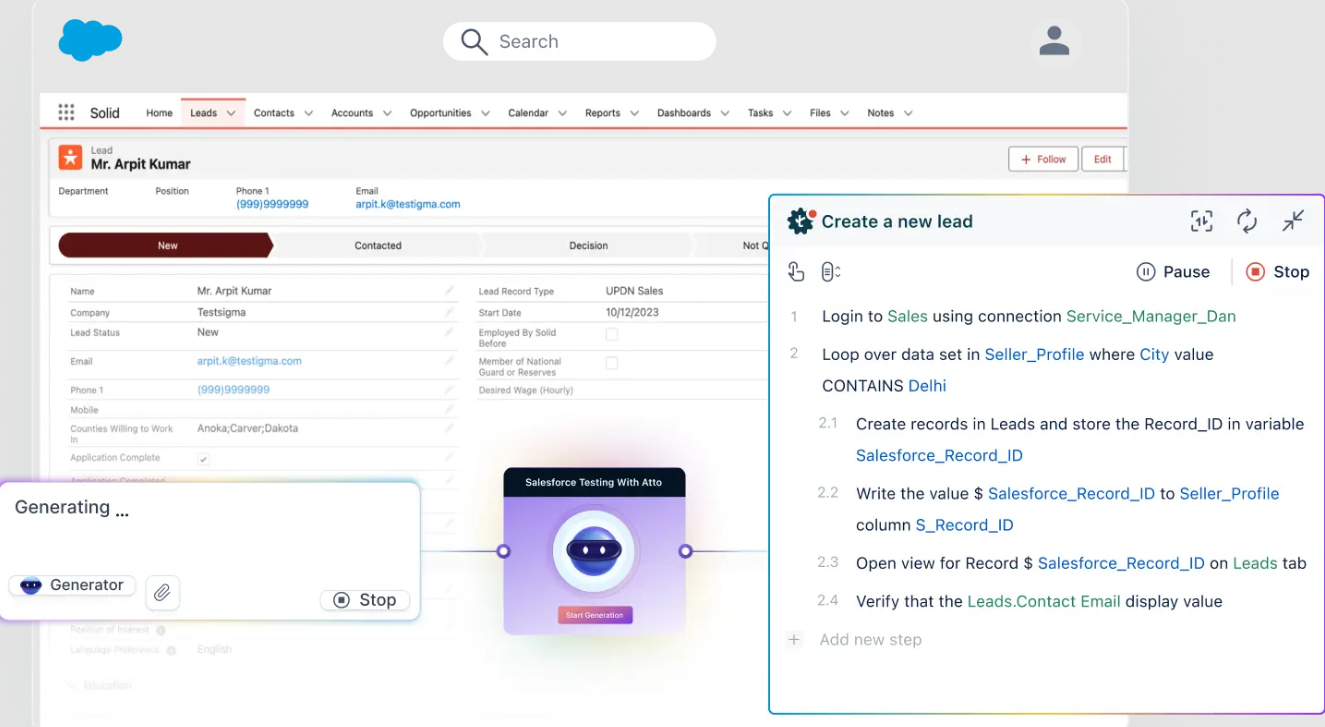Click the Atto robot avatar
This screenshot has width=1325, height=727.
594,551
